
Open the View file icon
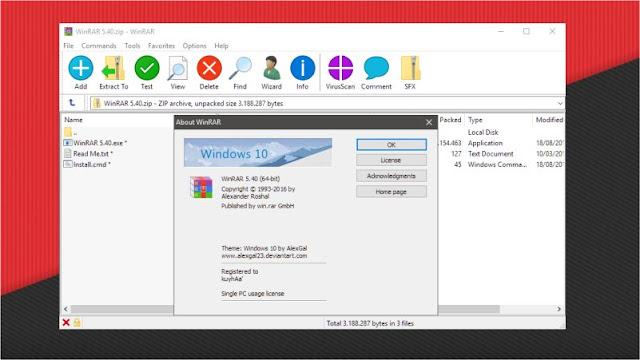pyautogui.click(x=178, y=68)
